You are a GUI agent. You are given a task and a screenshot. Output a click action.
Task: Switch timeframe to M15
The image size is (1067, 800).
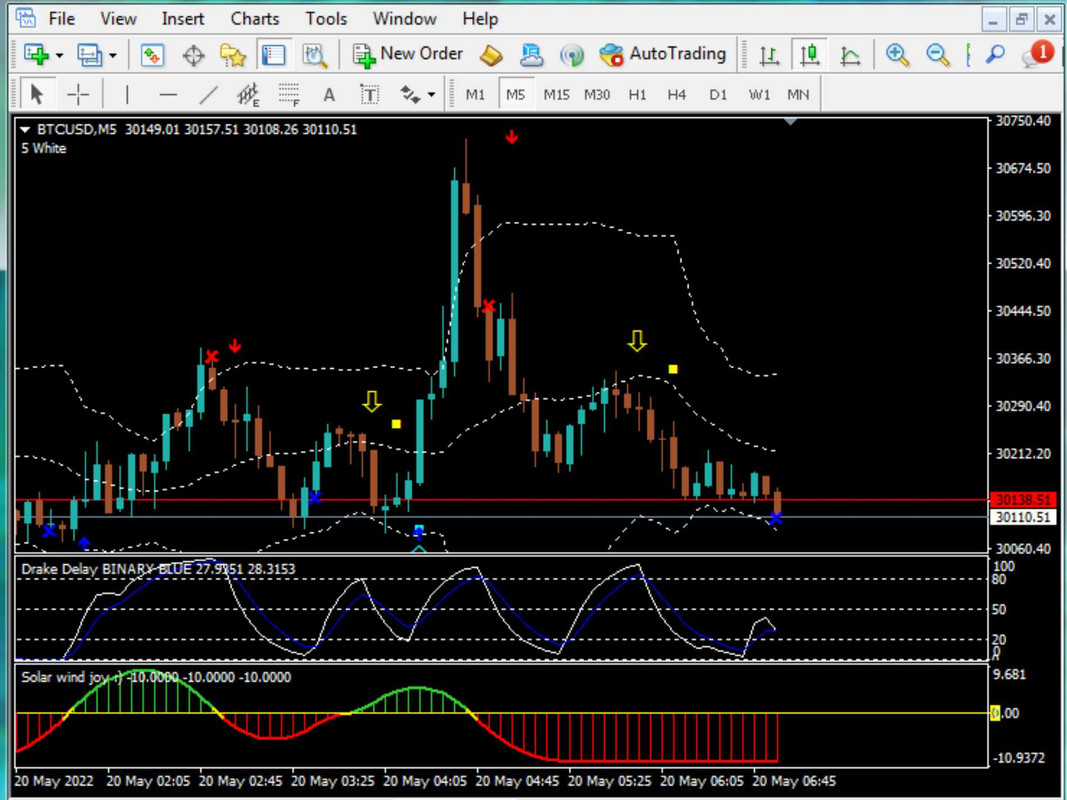(x=556, y=95)
